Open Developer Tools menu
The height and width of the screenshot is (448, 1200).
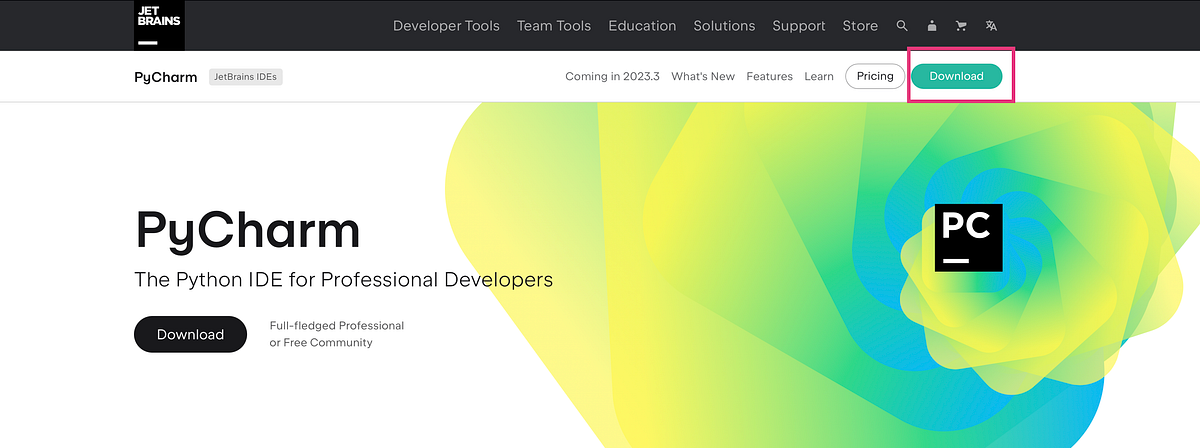coord(446,26)
